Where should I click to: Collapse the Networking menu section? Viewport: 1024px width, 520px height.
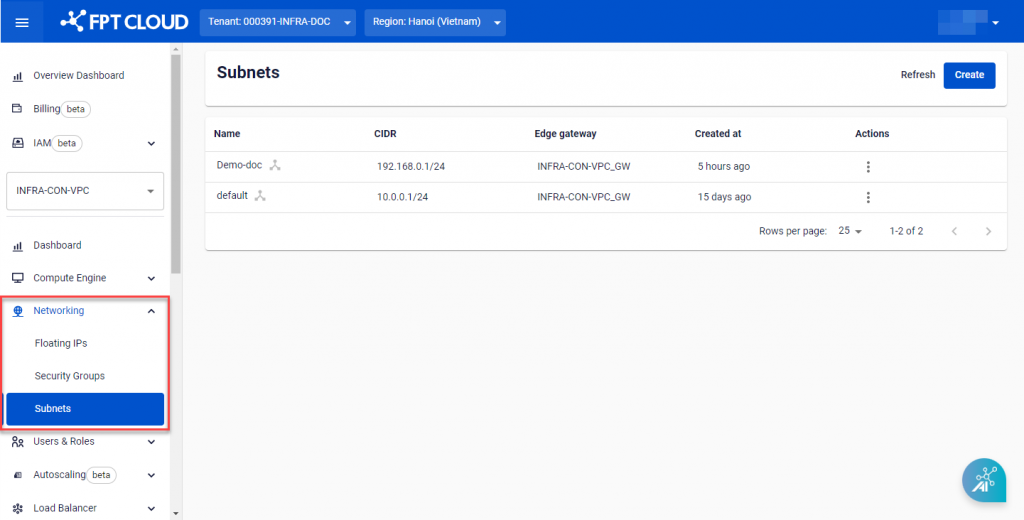coord(151,311)
